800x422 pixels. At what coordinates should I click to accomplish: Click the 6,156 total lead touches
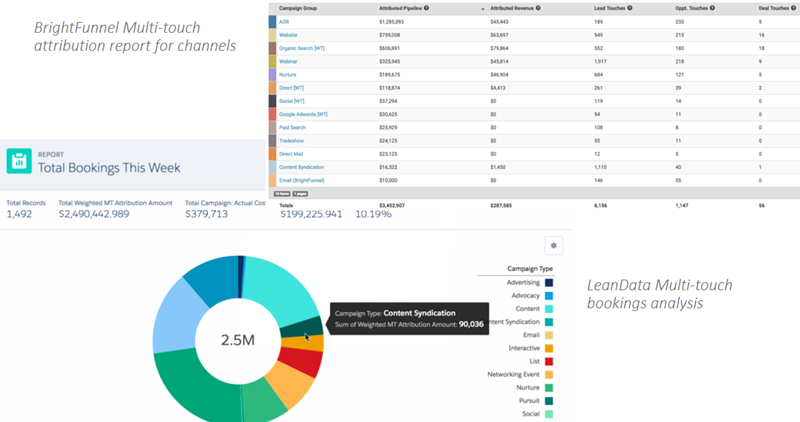[601, 206]
